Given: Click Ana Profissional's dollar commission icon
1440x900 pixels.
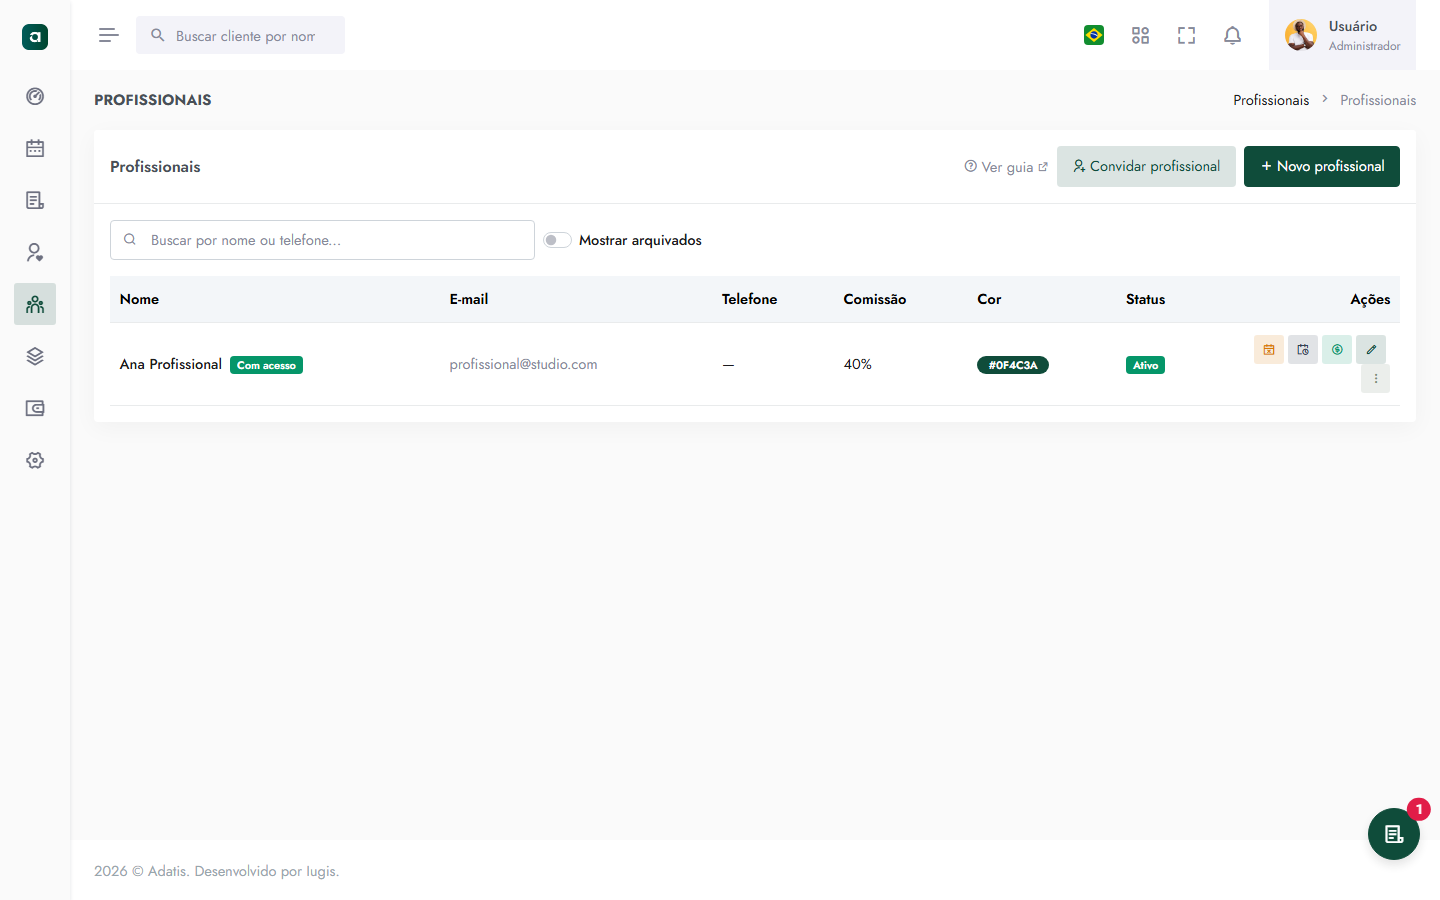Looking at the screenshot, I should [1337, 349].
